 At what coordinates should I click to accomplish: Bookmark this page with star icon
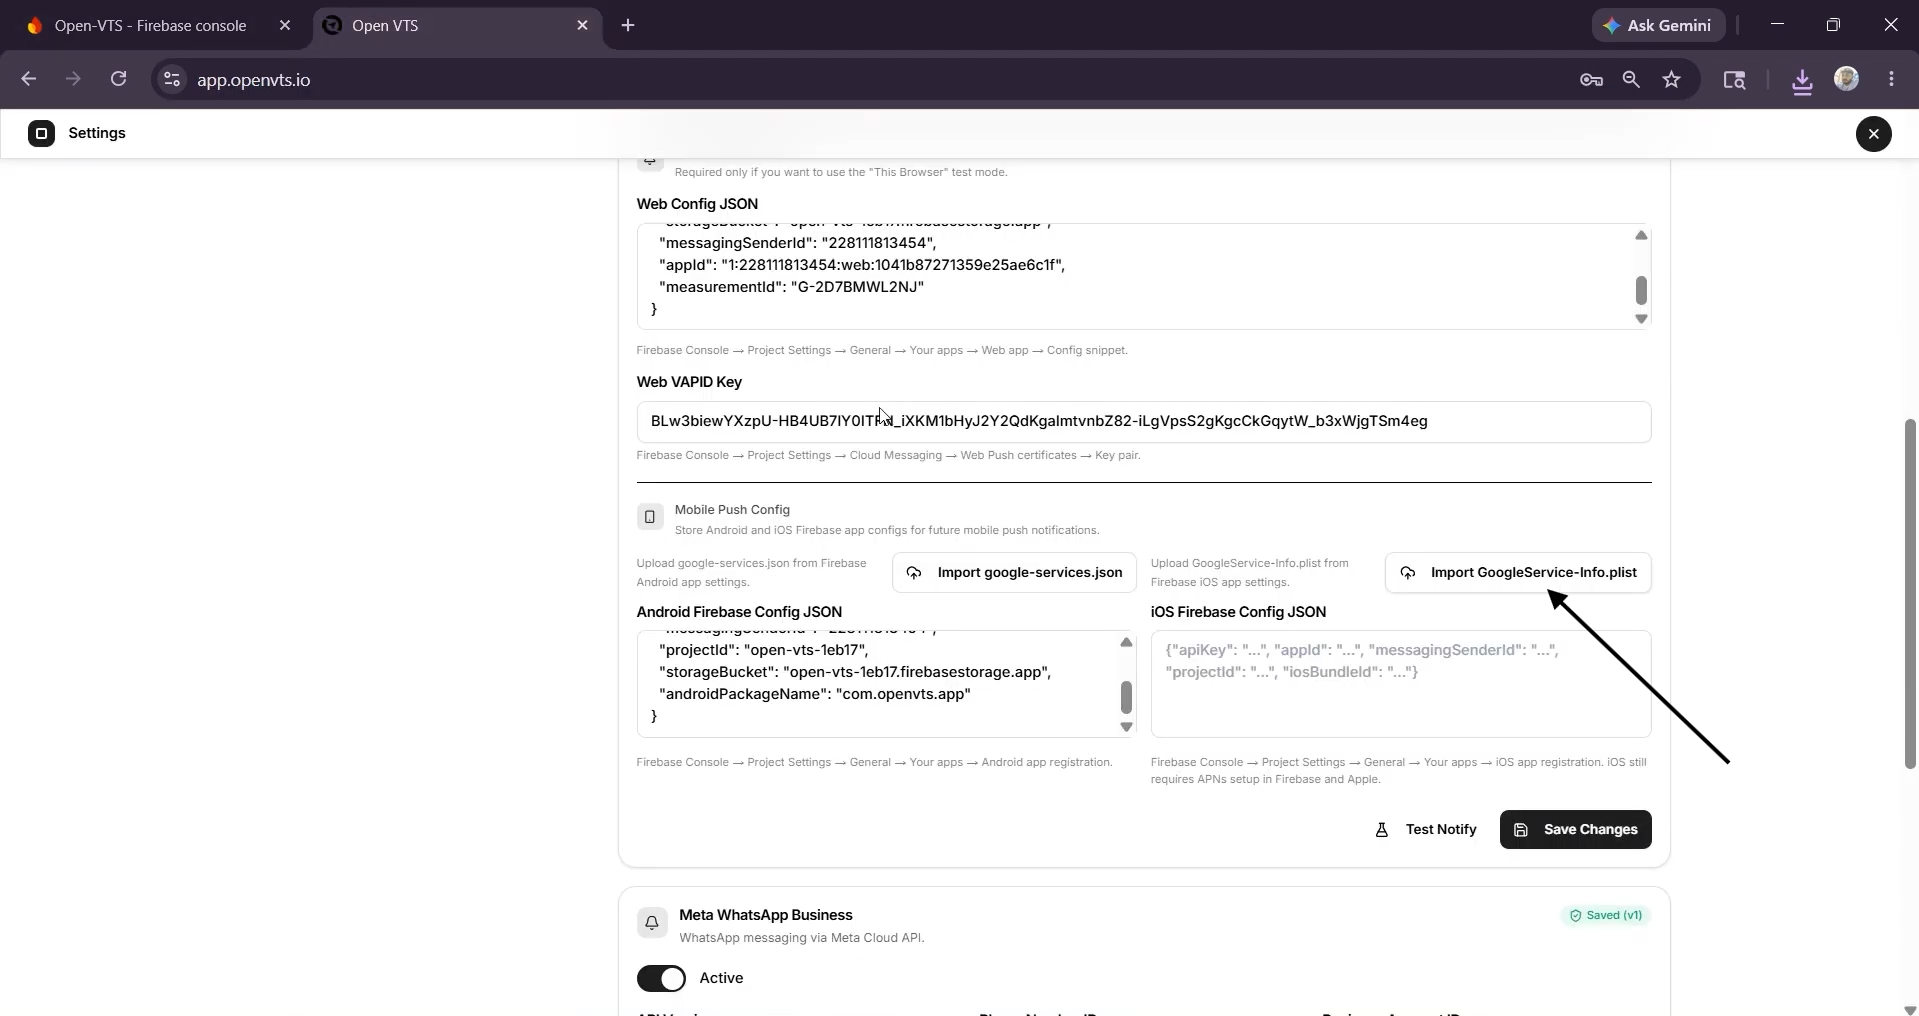pyautogui.click(x=1671, y=80)
